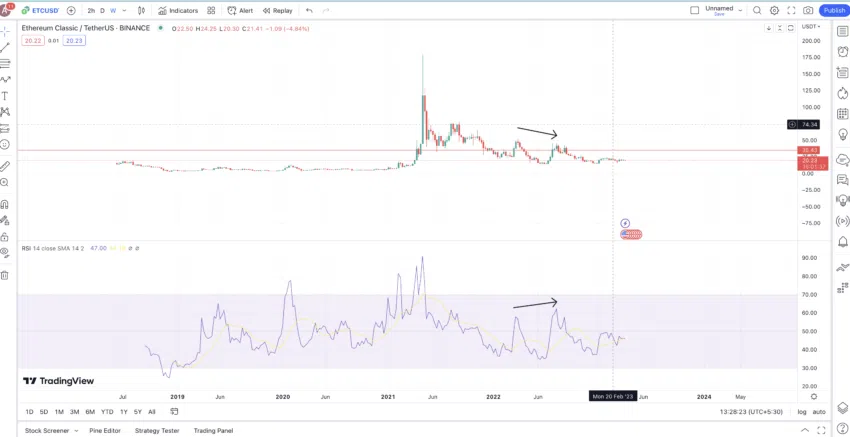Toggle hide all drawings eye icon
This screenshot has width=850, height=437.
coord(5,252)
